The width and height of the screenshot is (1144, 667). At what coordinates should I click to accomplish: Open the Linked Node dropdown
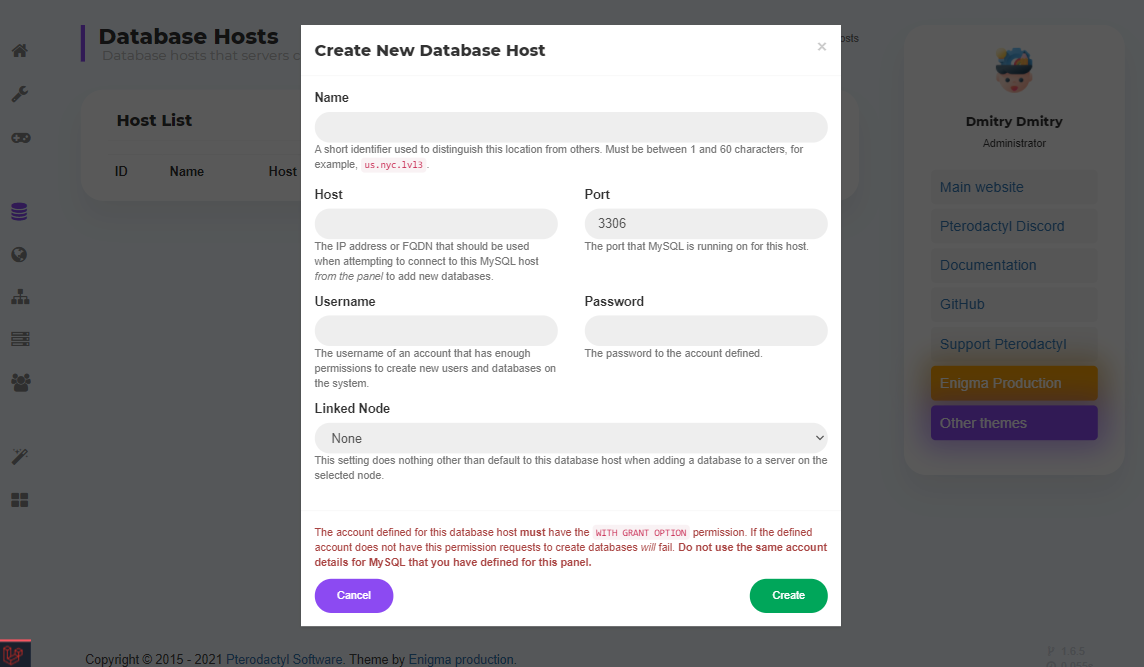click(571, 438)
